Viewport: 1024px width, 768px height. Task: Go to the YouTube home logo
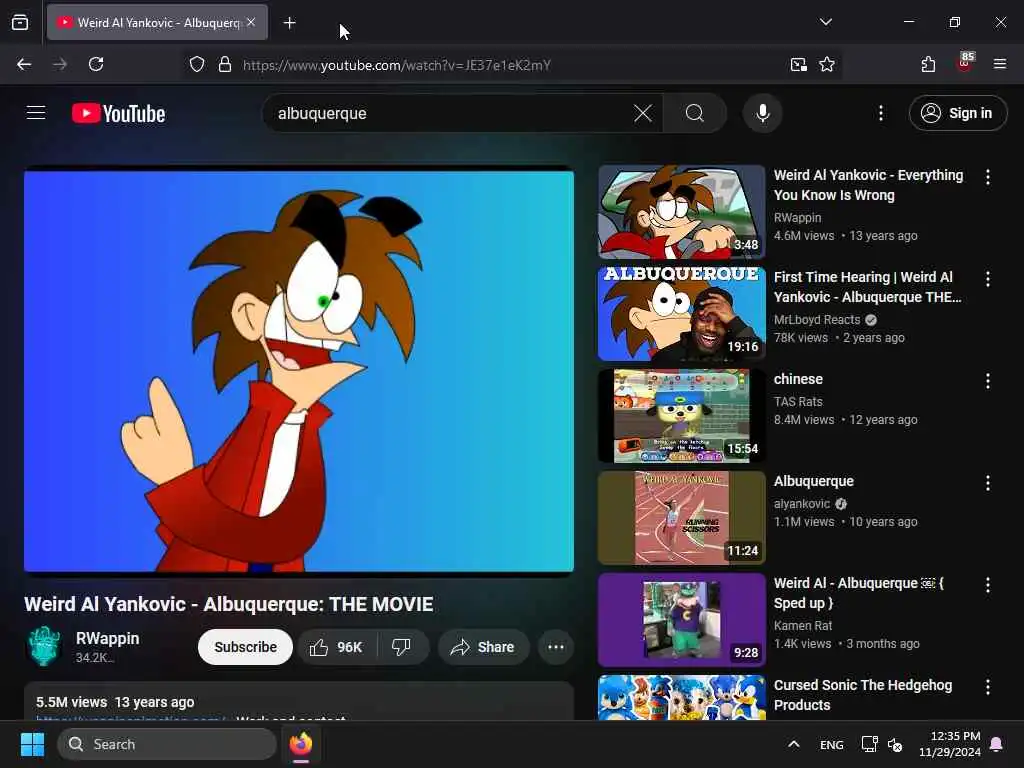pyautogui.click(x=118, y=114)
